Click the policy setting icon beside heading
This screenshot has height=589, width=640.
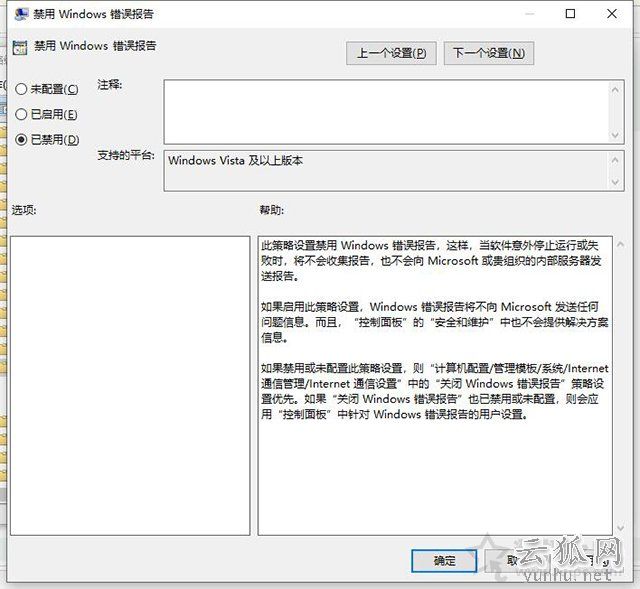coord(20,47)
